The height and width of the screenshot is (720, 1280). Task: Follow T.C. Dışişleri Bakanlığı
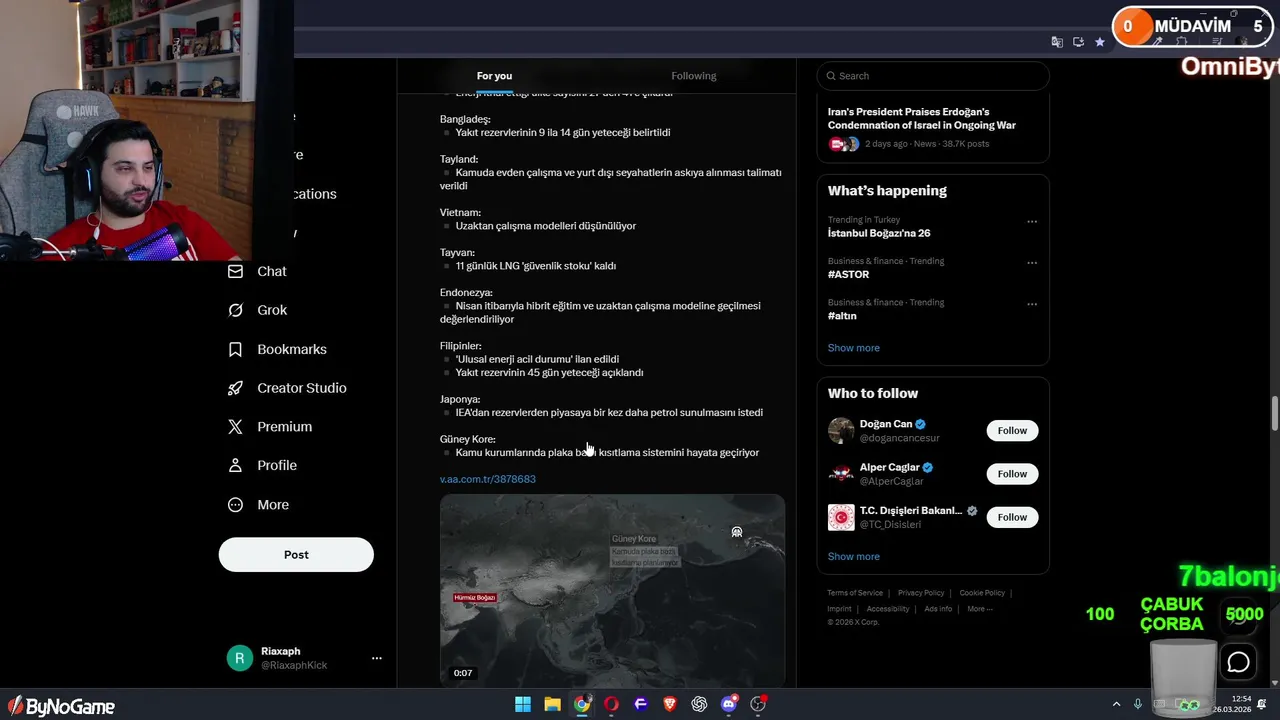[1012, 517]
